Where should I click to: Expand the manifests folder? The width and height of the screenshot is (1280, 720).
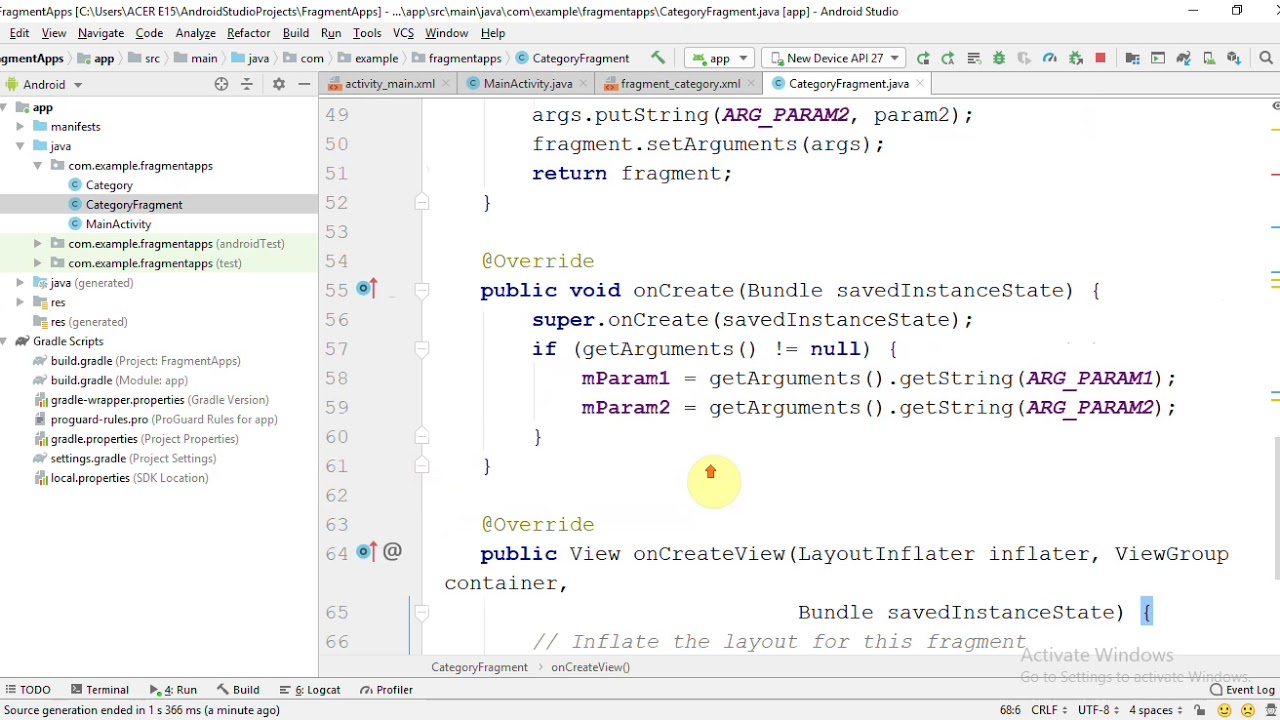pyautogui.click(x=20, y=127)
